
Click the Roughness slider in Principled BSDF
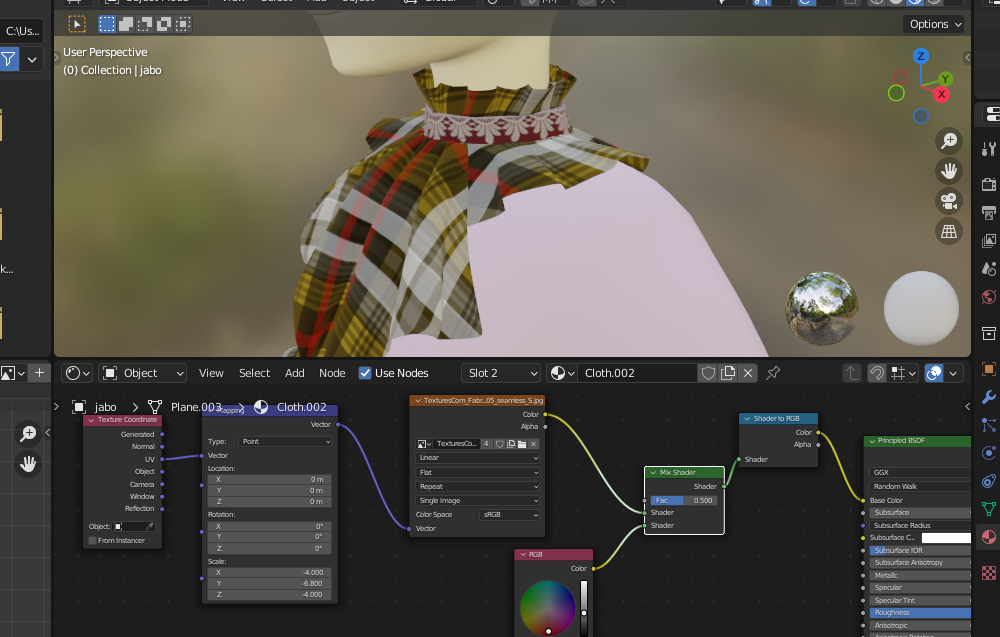[x=920, y=613]
